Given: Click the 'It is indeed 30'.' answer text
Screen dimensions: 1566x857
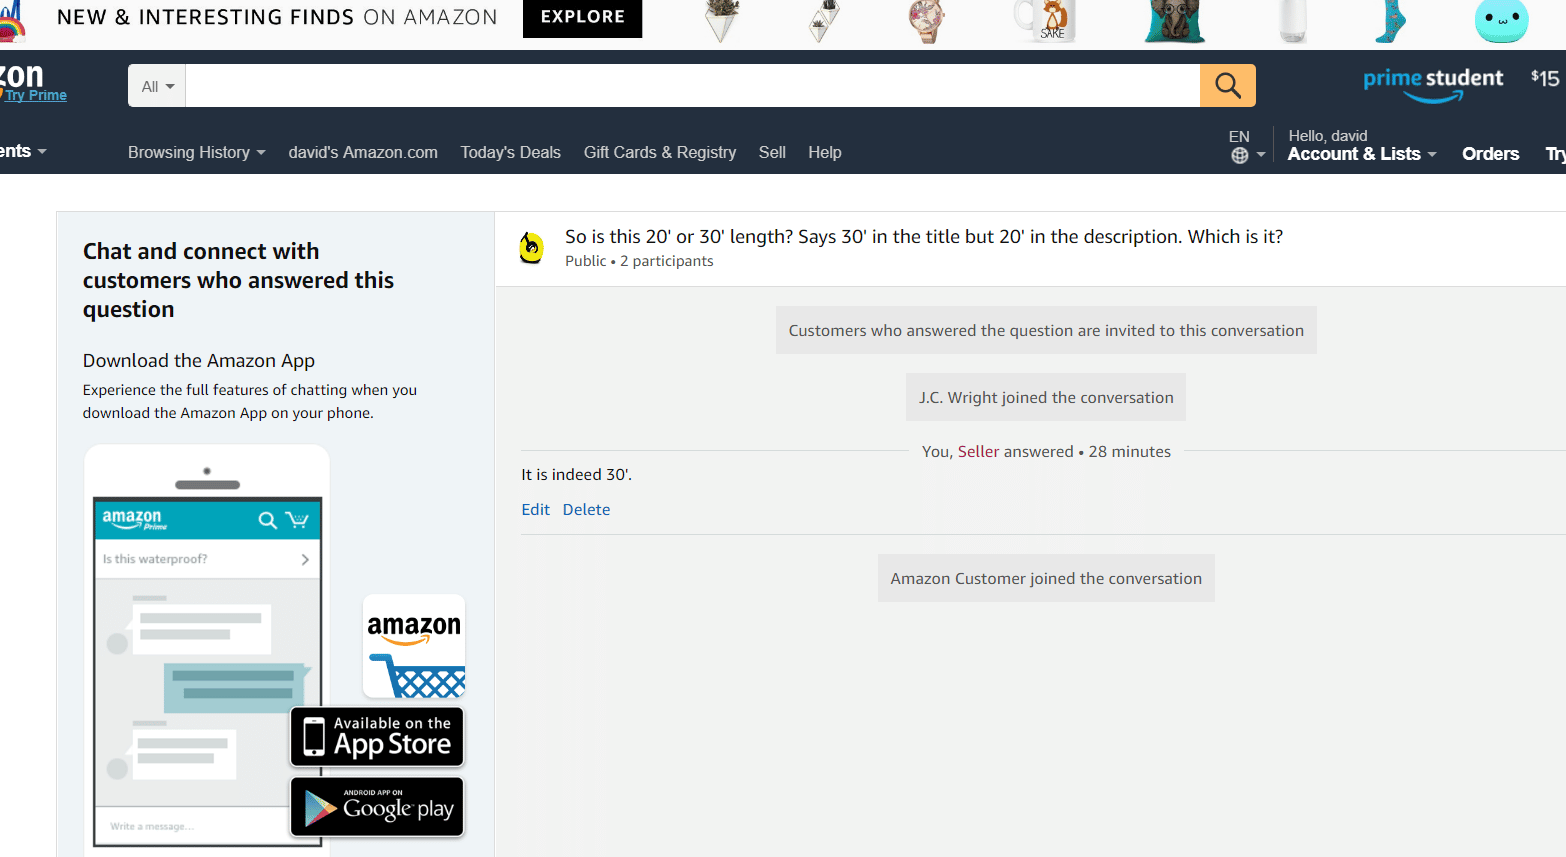Looking at the screenshot, I should [x=577, y=475].
